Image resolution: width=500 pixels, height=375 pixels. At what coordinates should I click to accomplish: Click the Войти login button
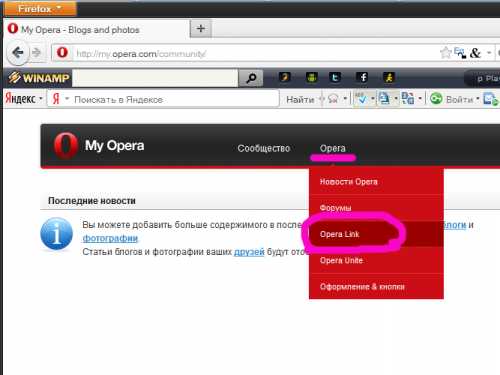(459, 99)
